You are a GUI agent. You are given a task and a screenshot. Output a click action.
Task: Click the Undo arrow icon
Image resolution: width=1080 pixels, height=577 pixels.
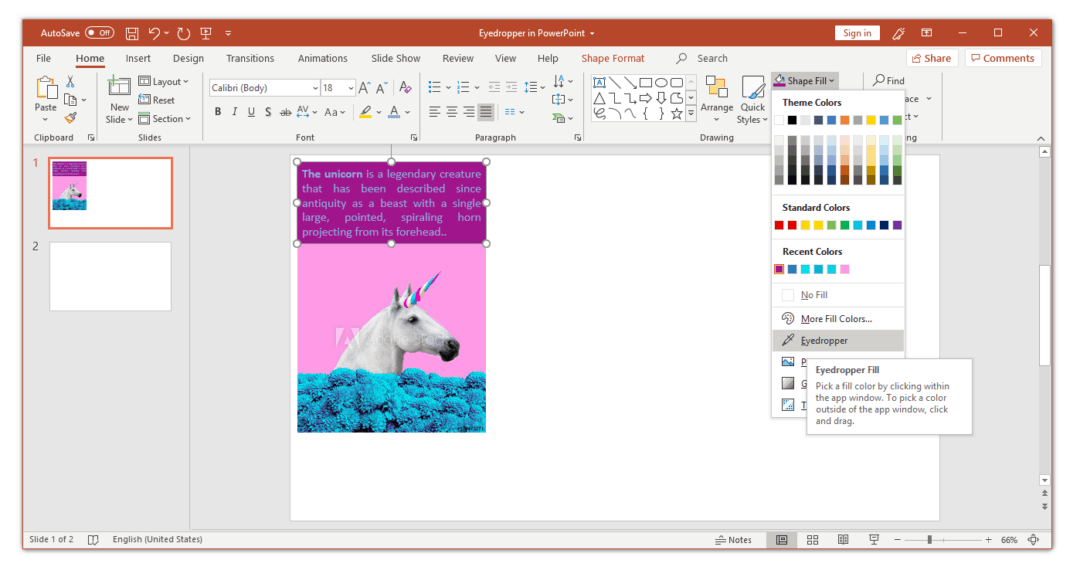154,33
